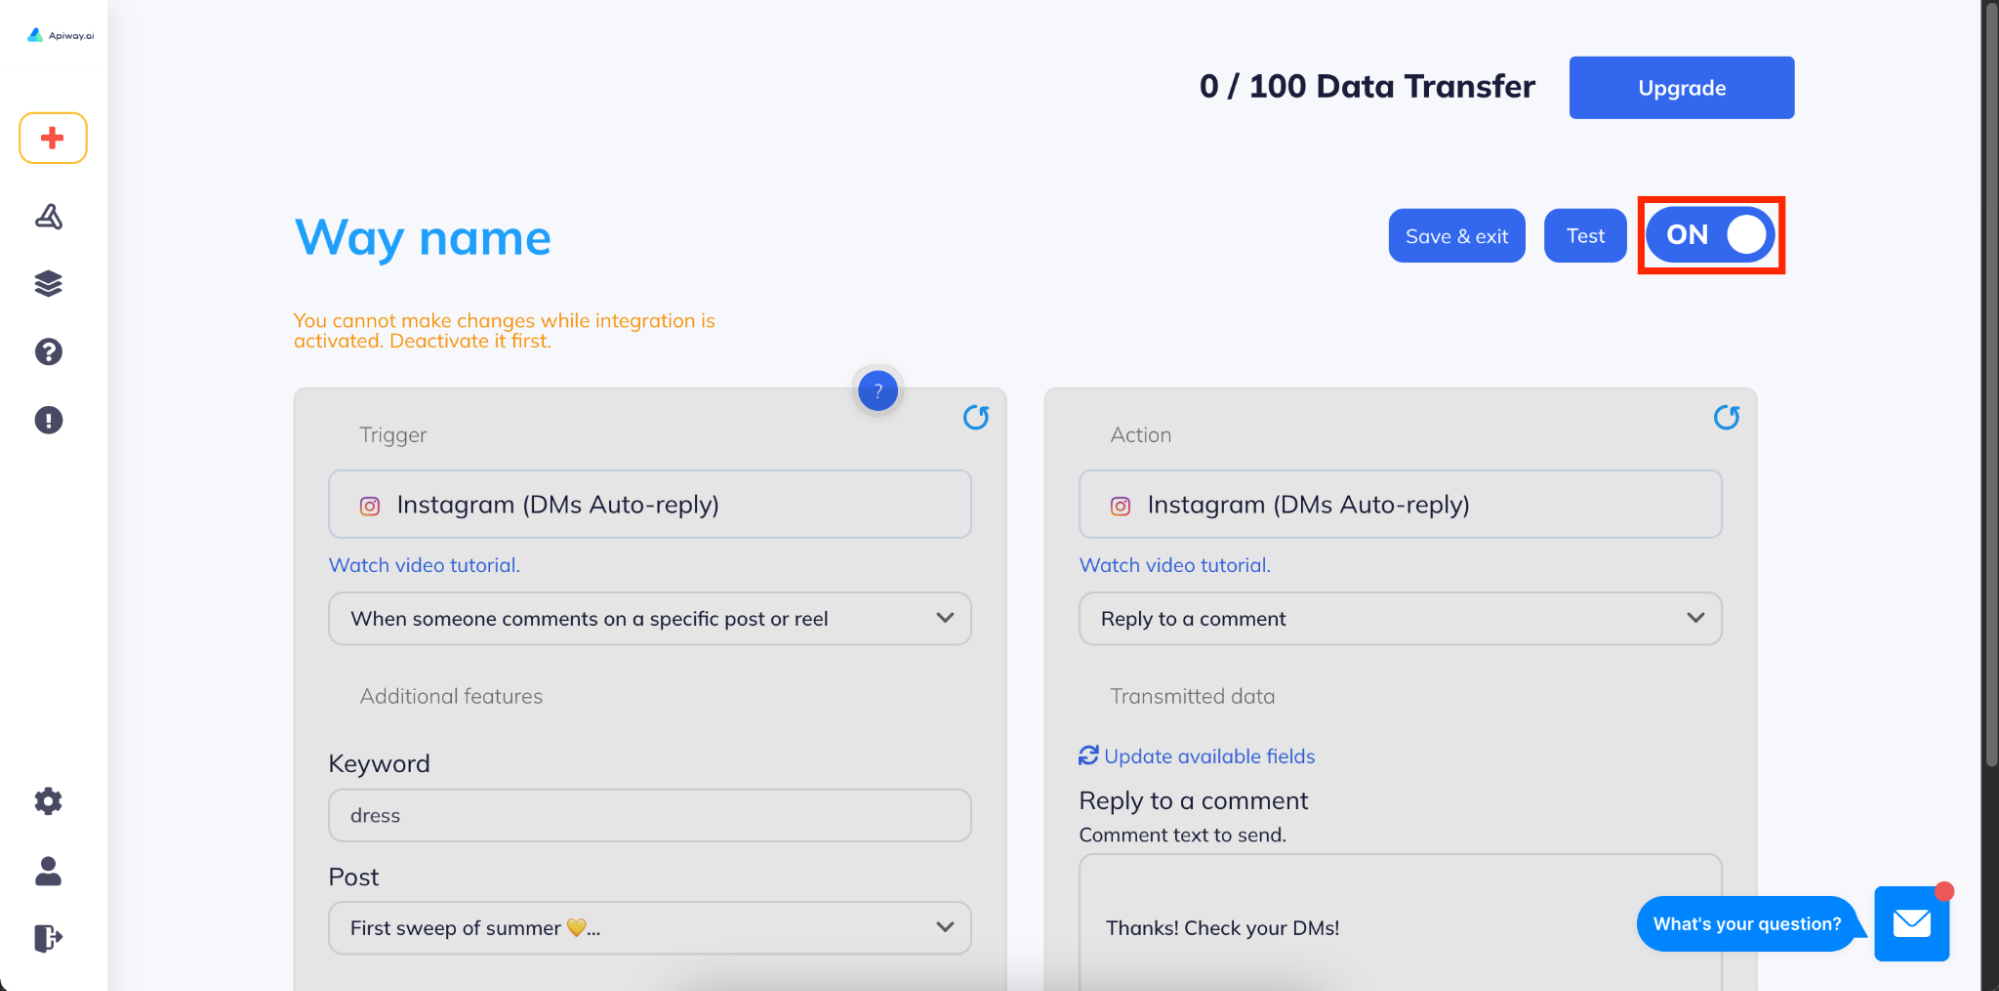1999x991 pixels.
Task: Click the Save & exit button
Action: click(1457, 236)
